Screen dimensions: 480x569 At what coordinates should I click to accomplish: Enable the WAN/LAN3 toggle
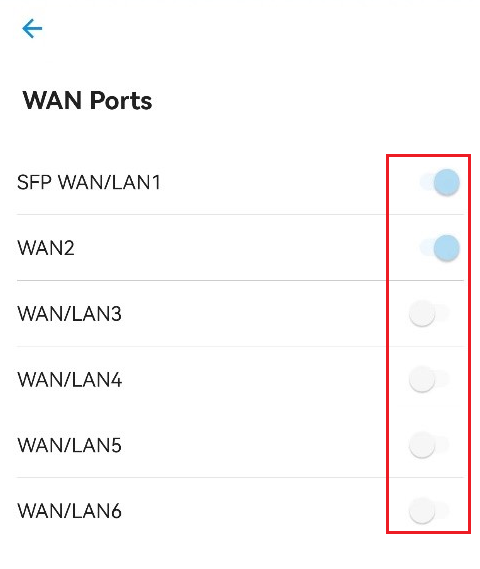[429, 314]
